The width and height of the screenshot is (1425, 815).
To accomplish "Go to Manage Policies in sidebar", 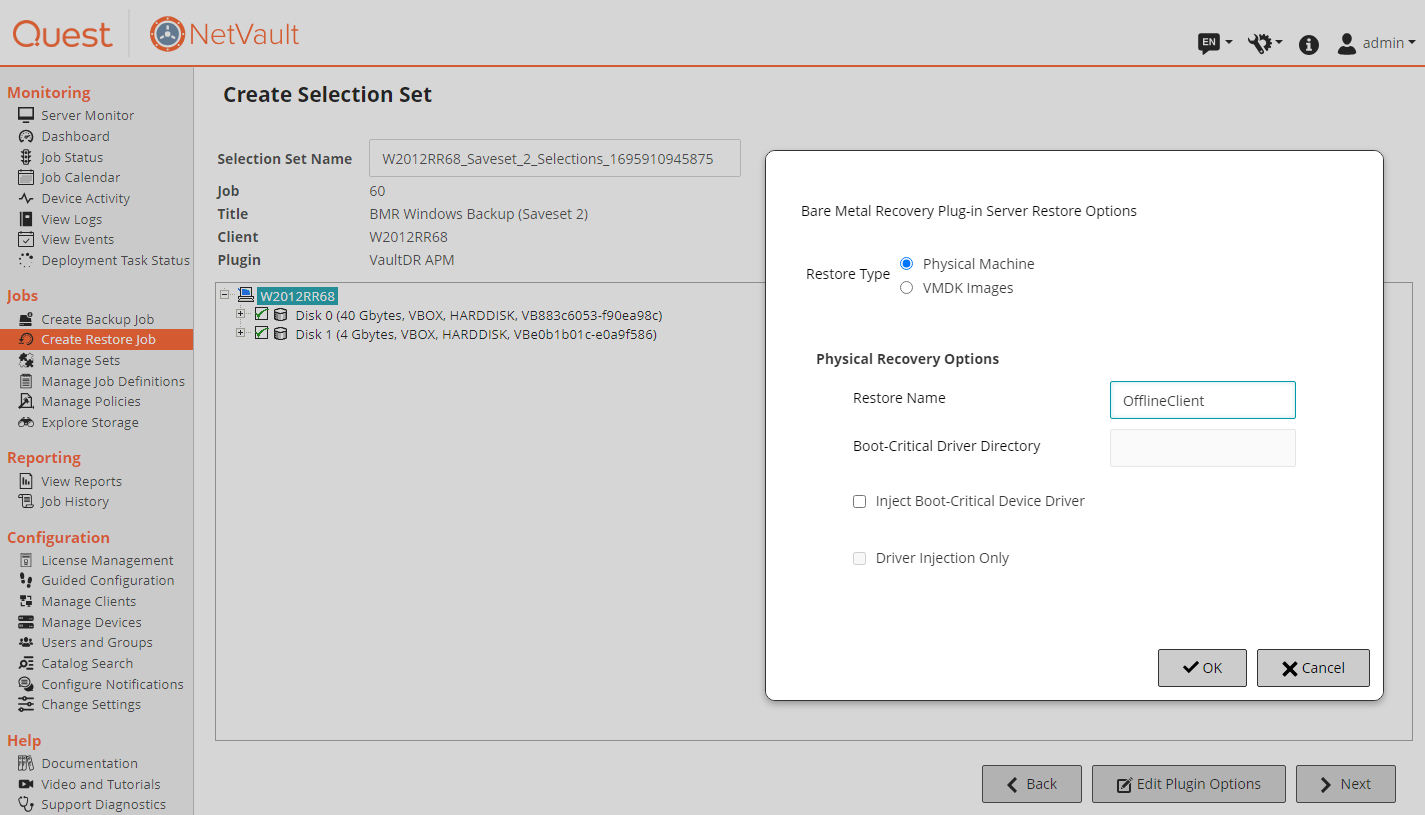I will coord(90,401).
